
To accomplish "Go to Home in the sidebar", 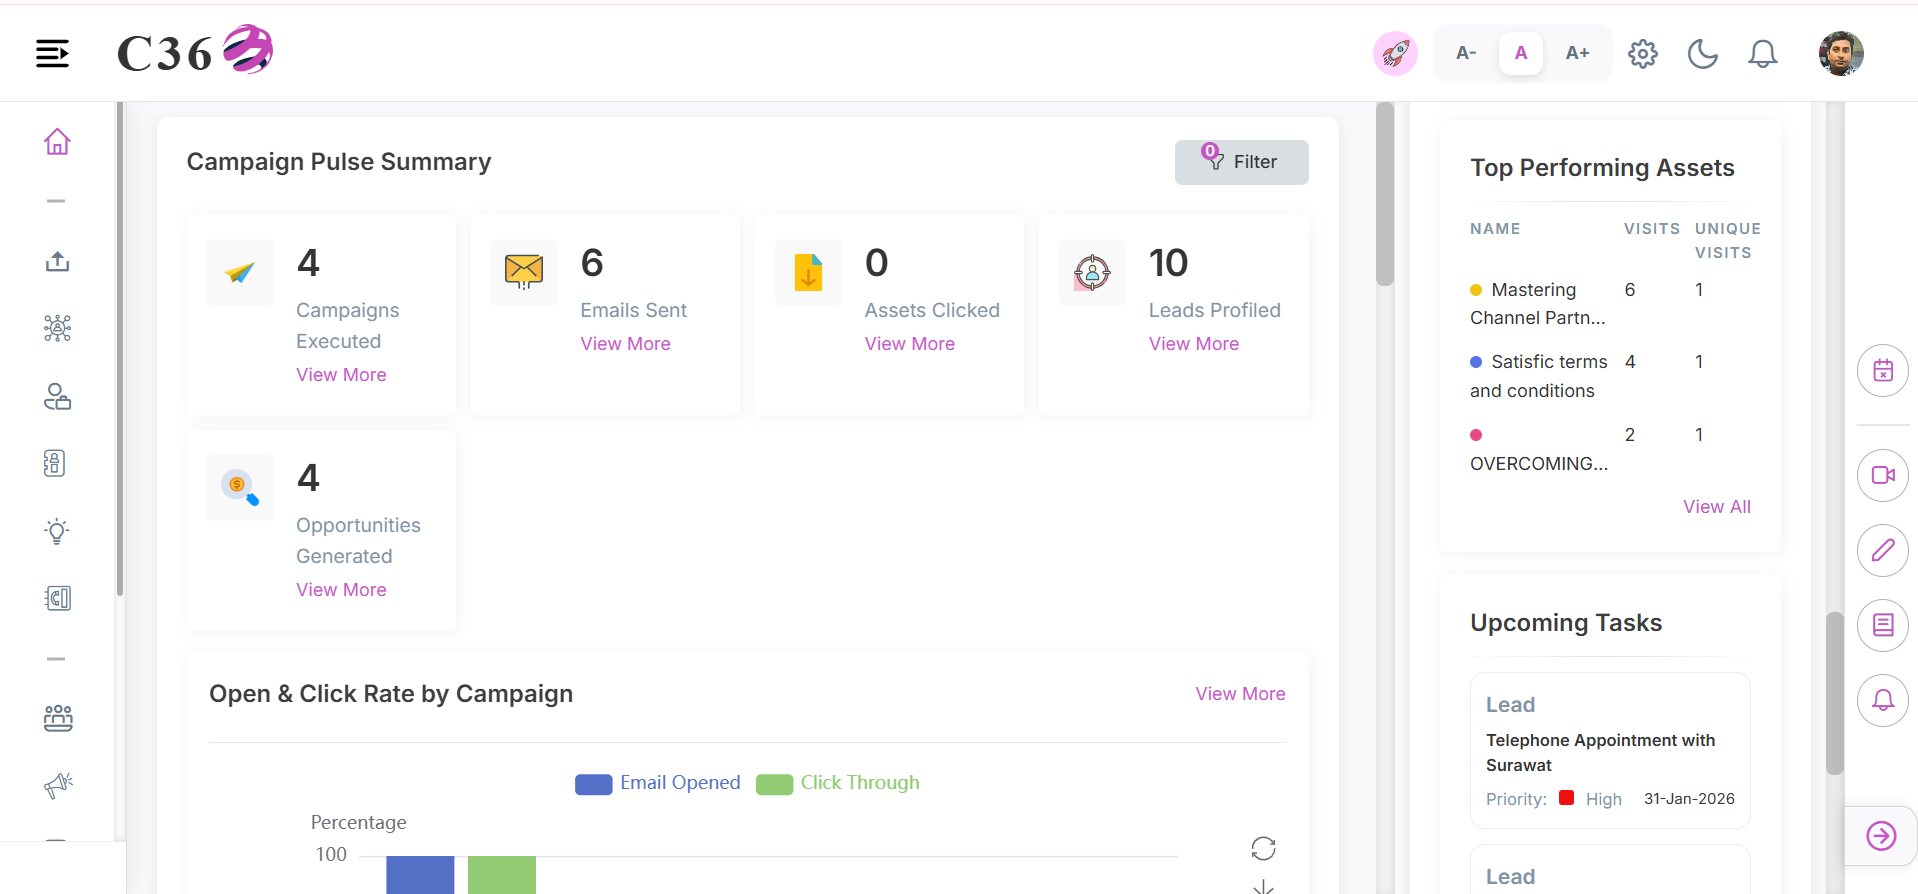I will pos(57,142).
